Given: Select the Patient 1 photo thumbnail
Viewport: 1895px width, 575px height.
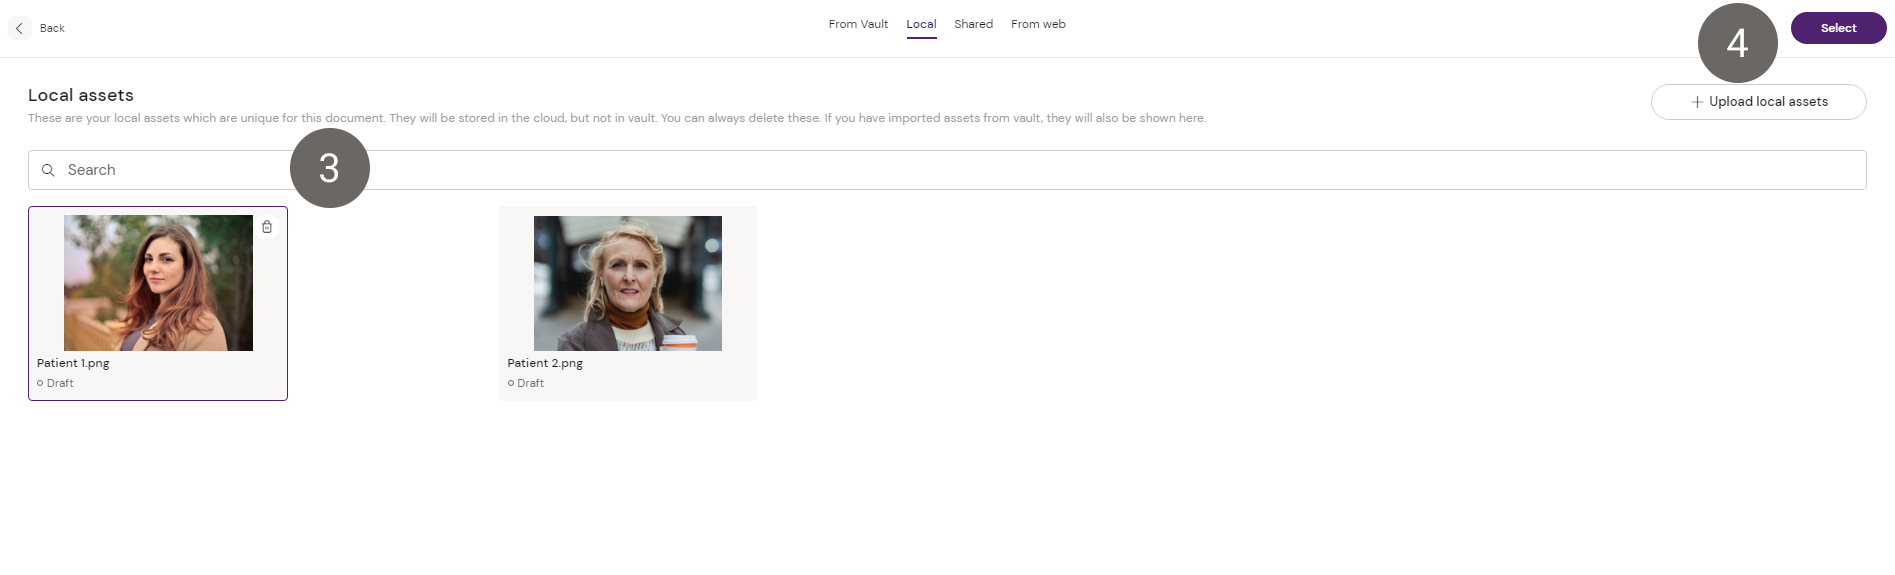Looking at the screenshot, I should pos(158,283).
